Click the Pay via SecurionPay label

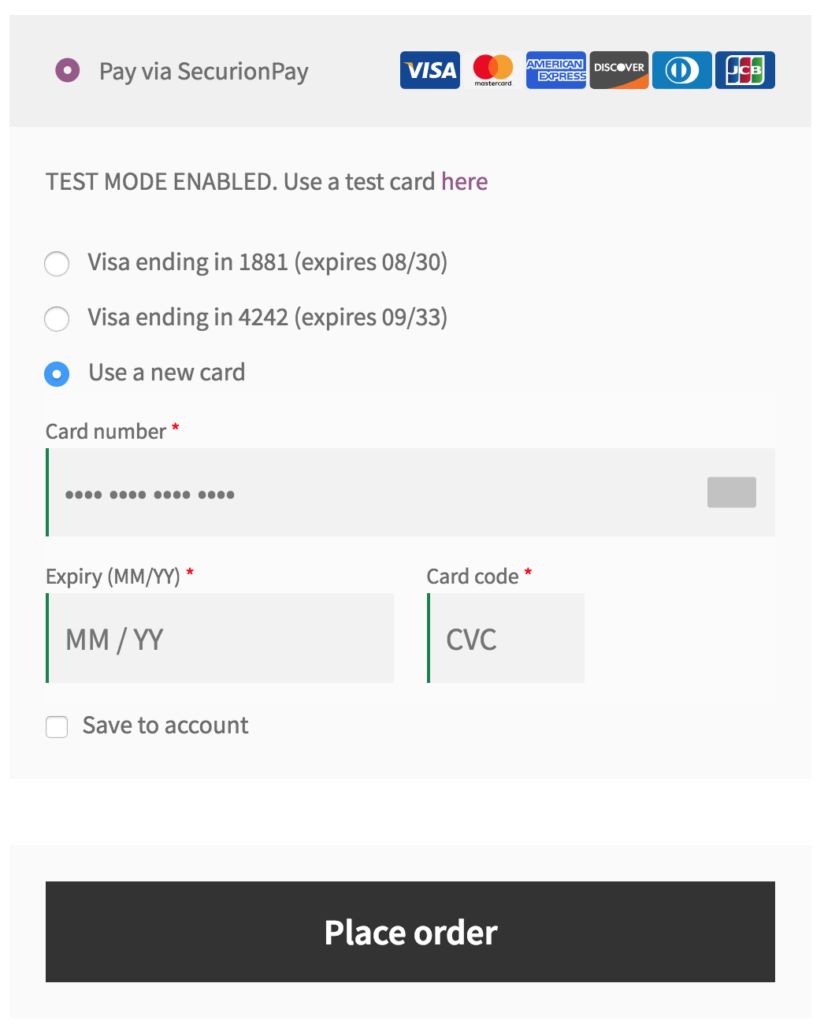204,71
